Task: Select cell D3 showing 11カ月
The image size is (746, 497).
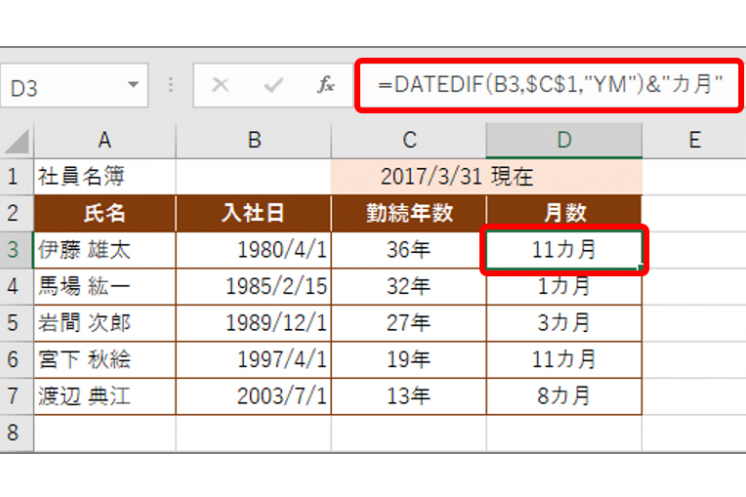Action: pos(564,250)
